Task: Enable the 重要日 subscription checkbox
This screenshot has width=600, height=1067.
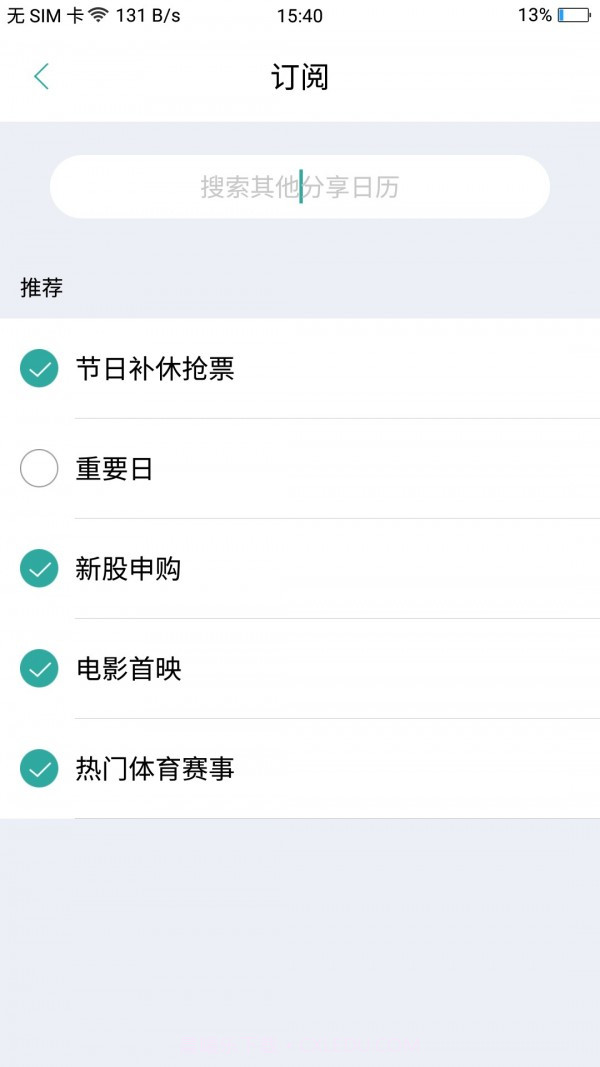Action: [x=38, y=468]
